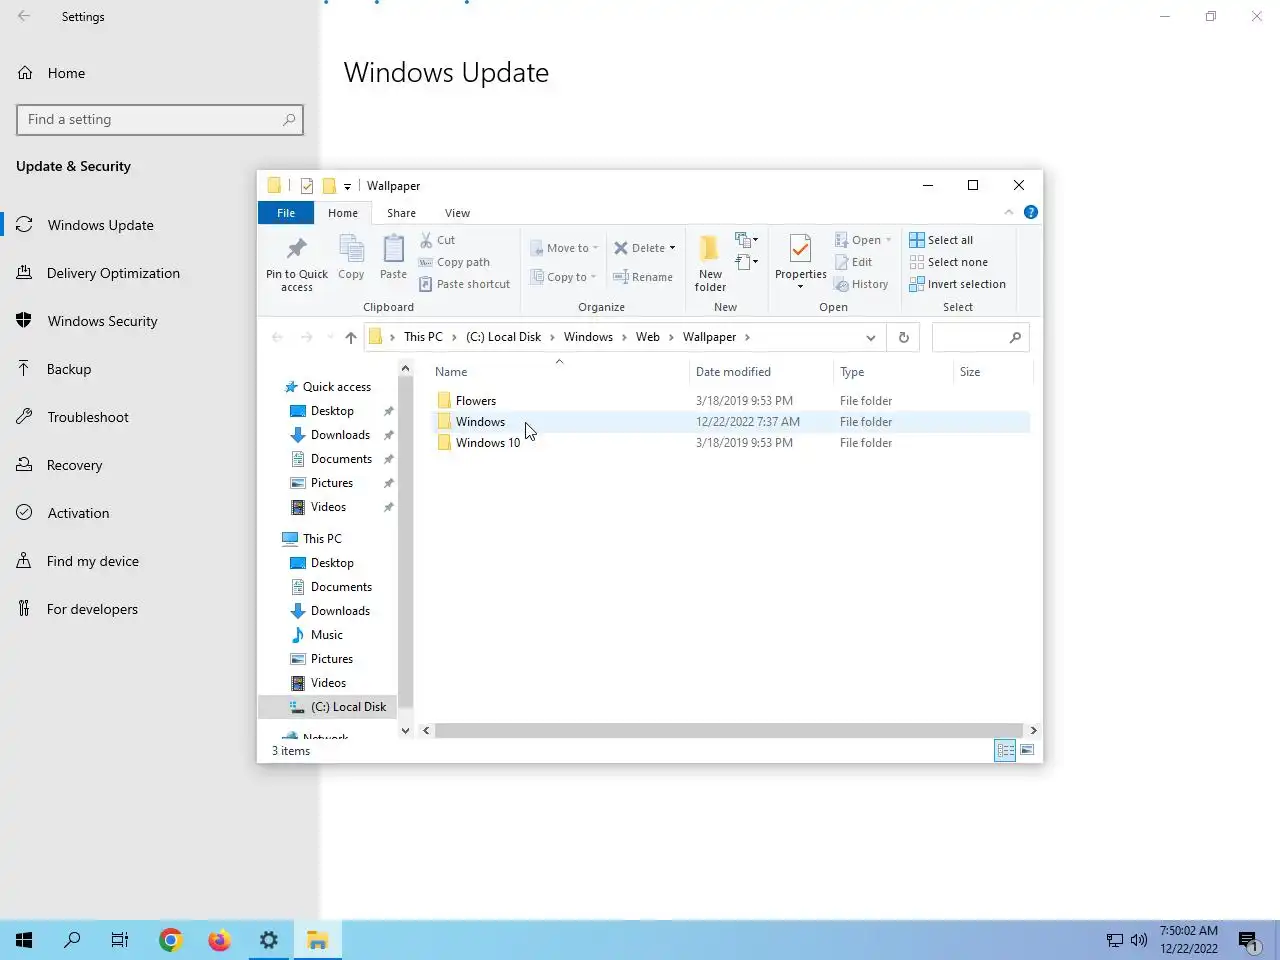Screen dimensions: 1280x960
Task: Click the horizontal scrollbar in file list
Action: [728, 731]
